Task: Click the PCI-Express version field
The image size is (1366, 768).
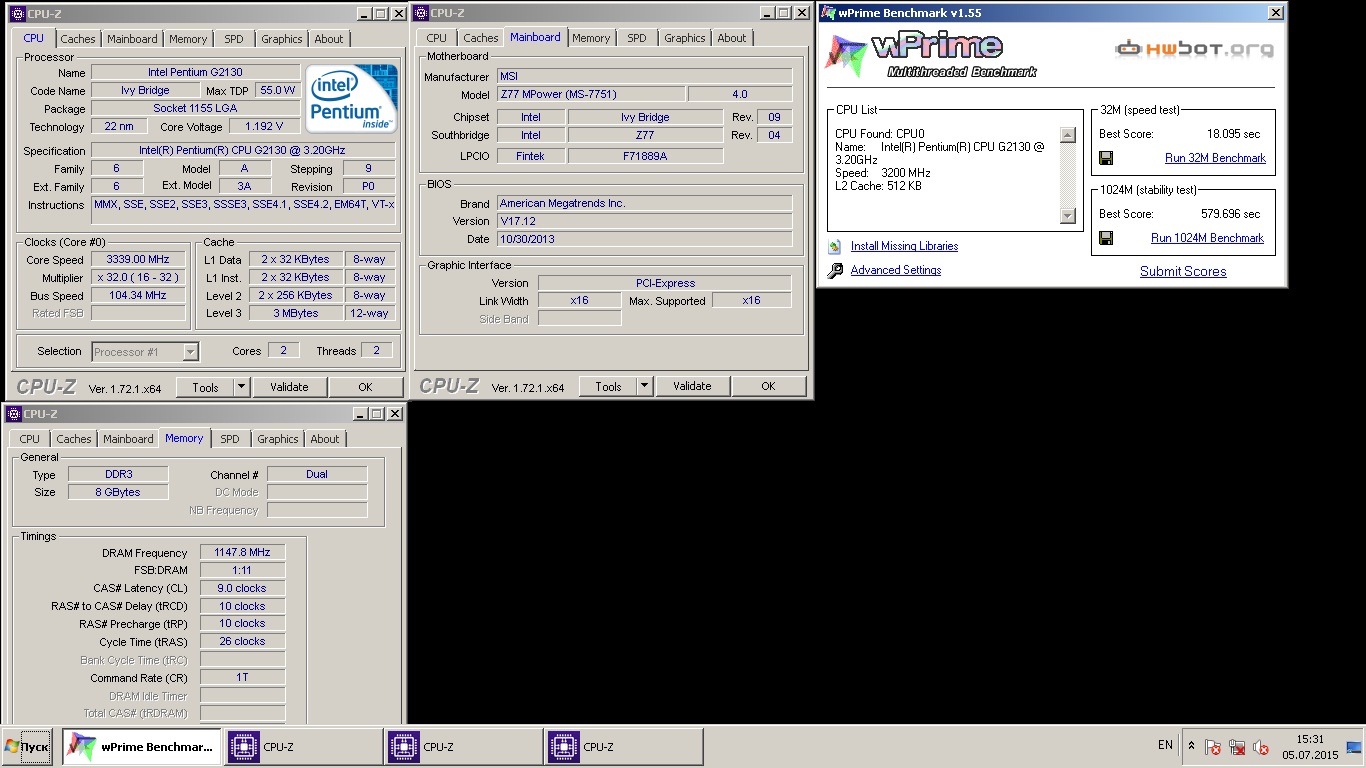Action: tap(665, 283)
